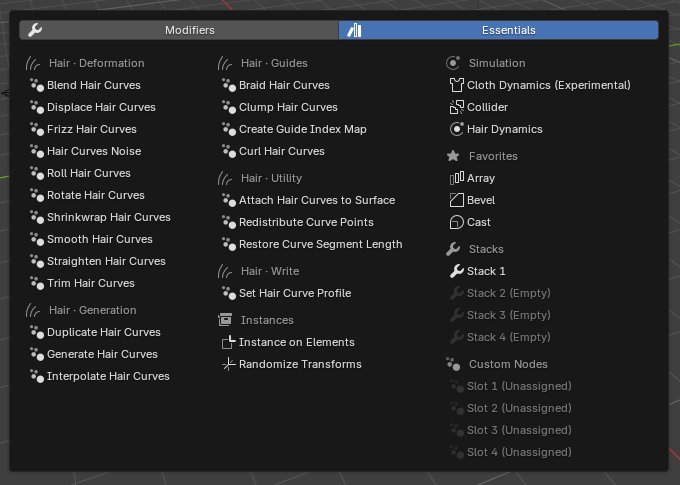Click Attach Hair Curves to Surface icon
The image size is (680, 485).
point(229,200)
